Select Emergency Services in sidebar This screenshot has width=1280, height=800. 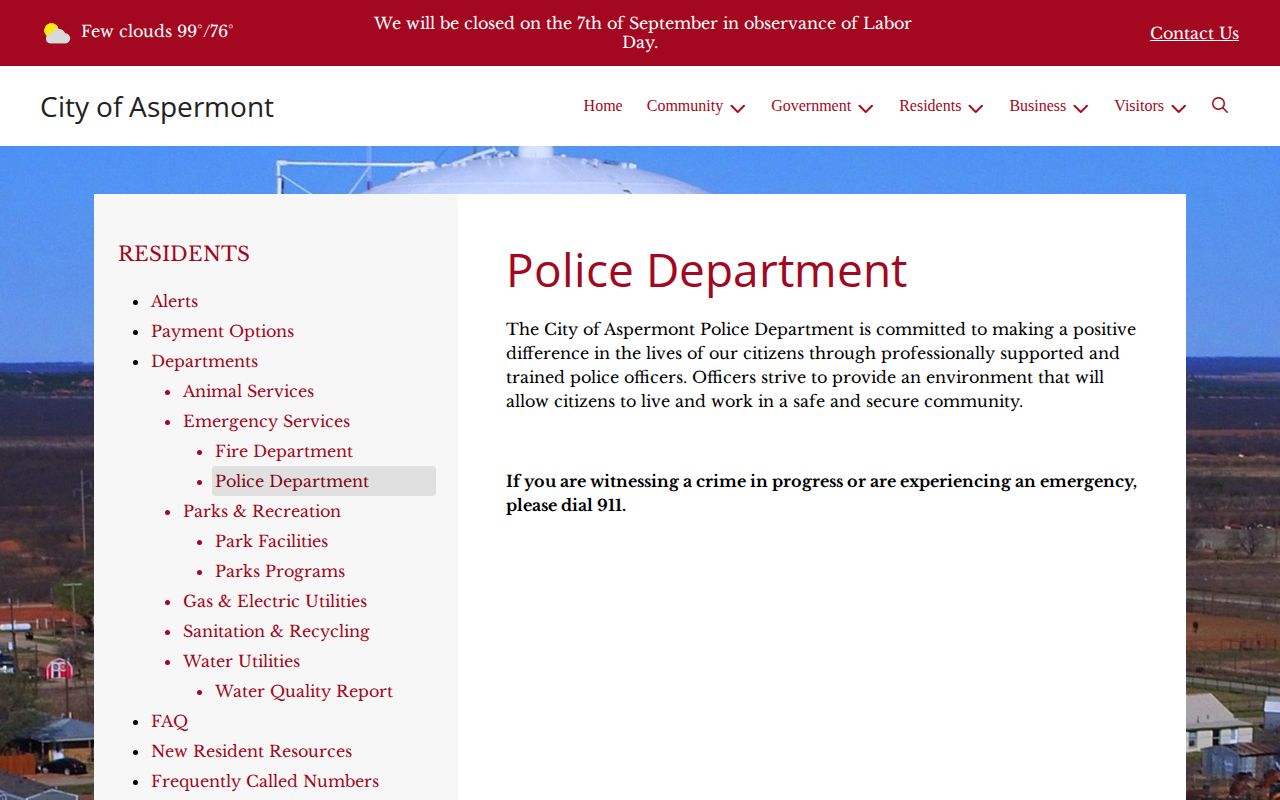[x=266, y=421]
